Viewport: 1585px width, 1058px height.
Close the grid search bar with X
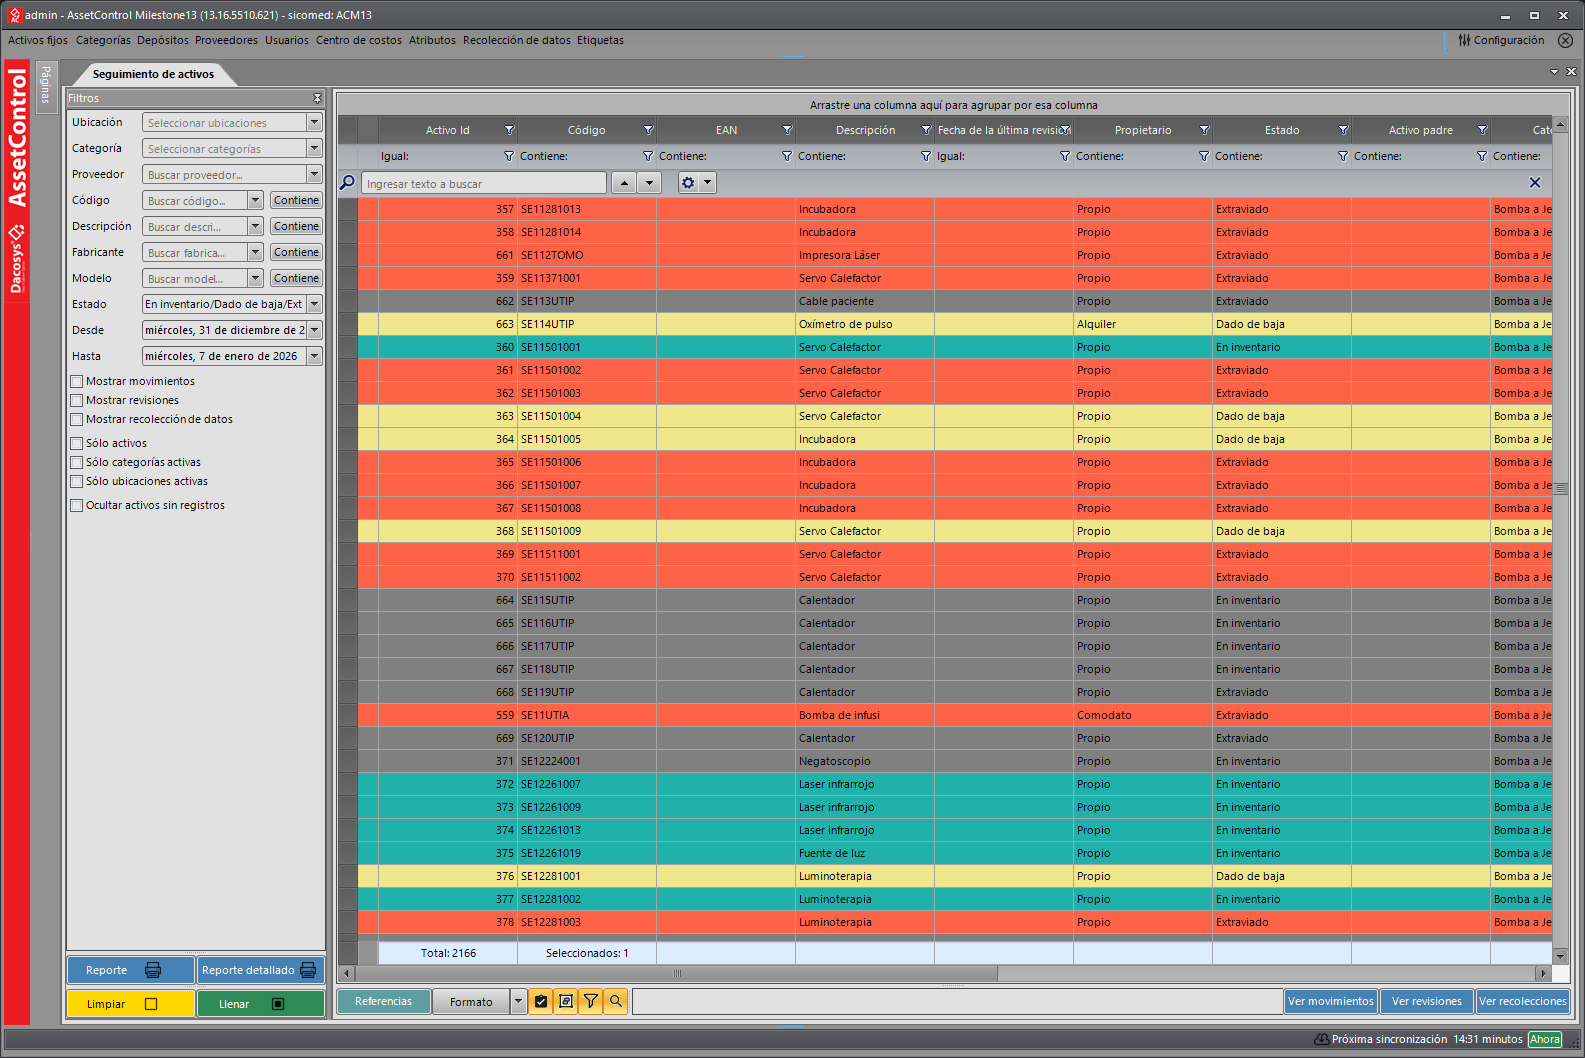tap(1535, 183)
